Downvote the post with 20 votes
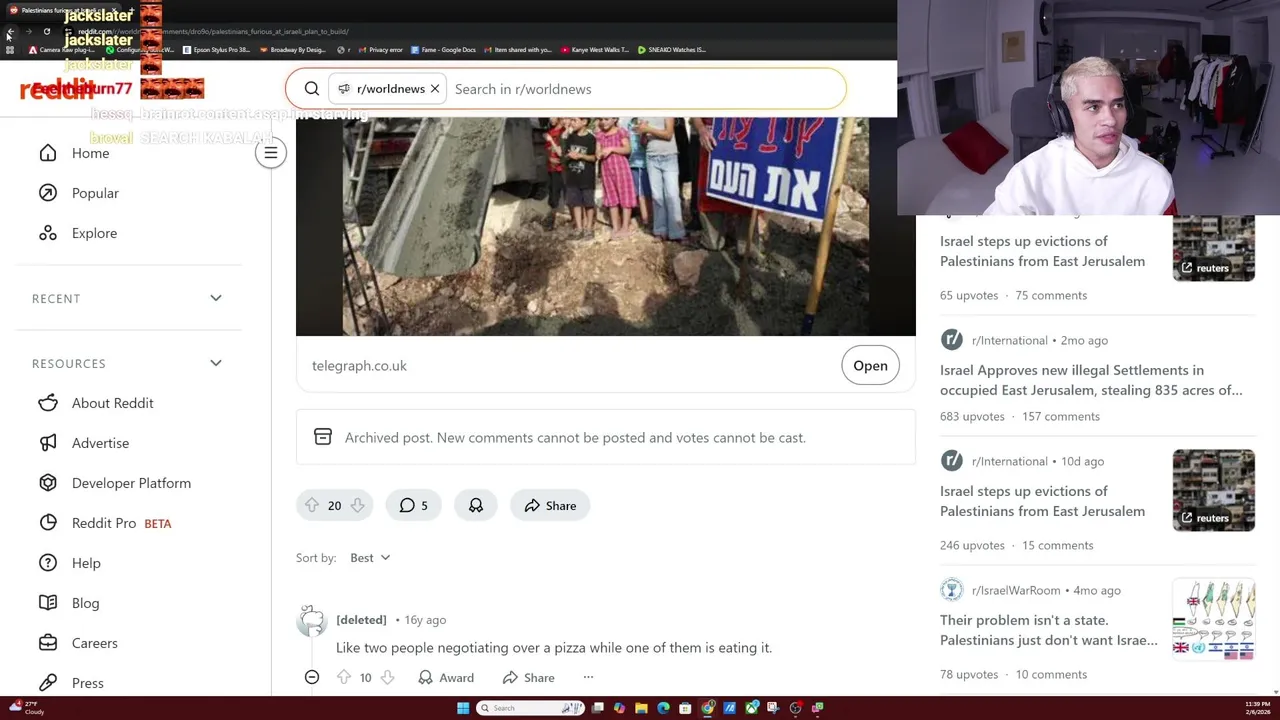 [357, 506]
